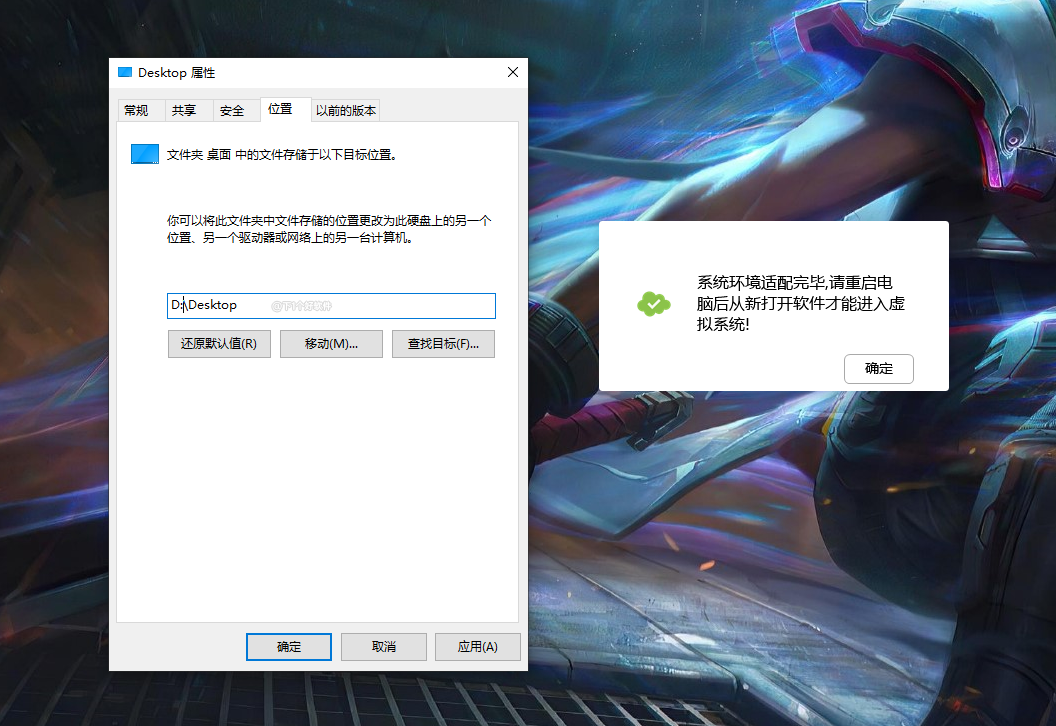Screen dimensions: 1056x726
Task: Click 确定 in the system restart message
Action: pos(879,369)
